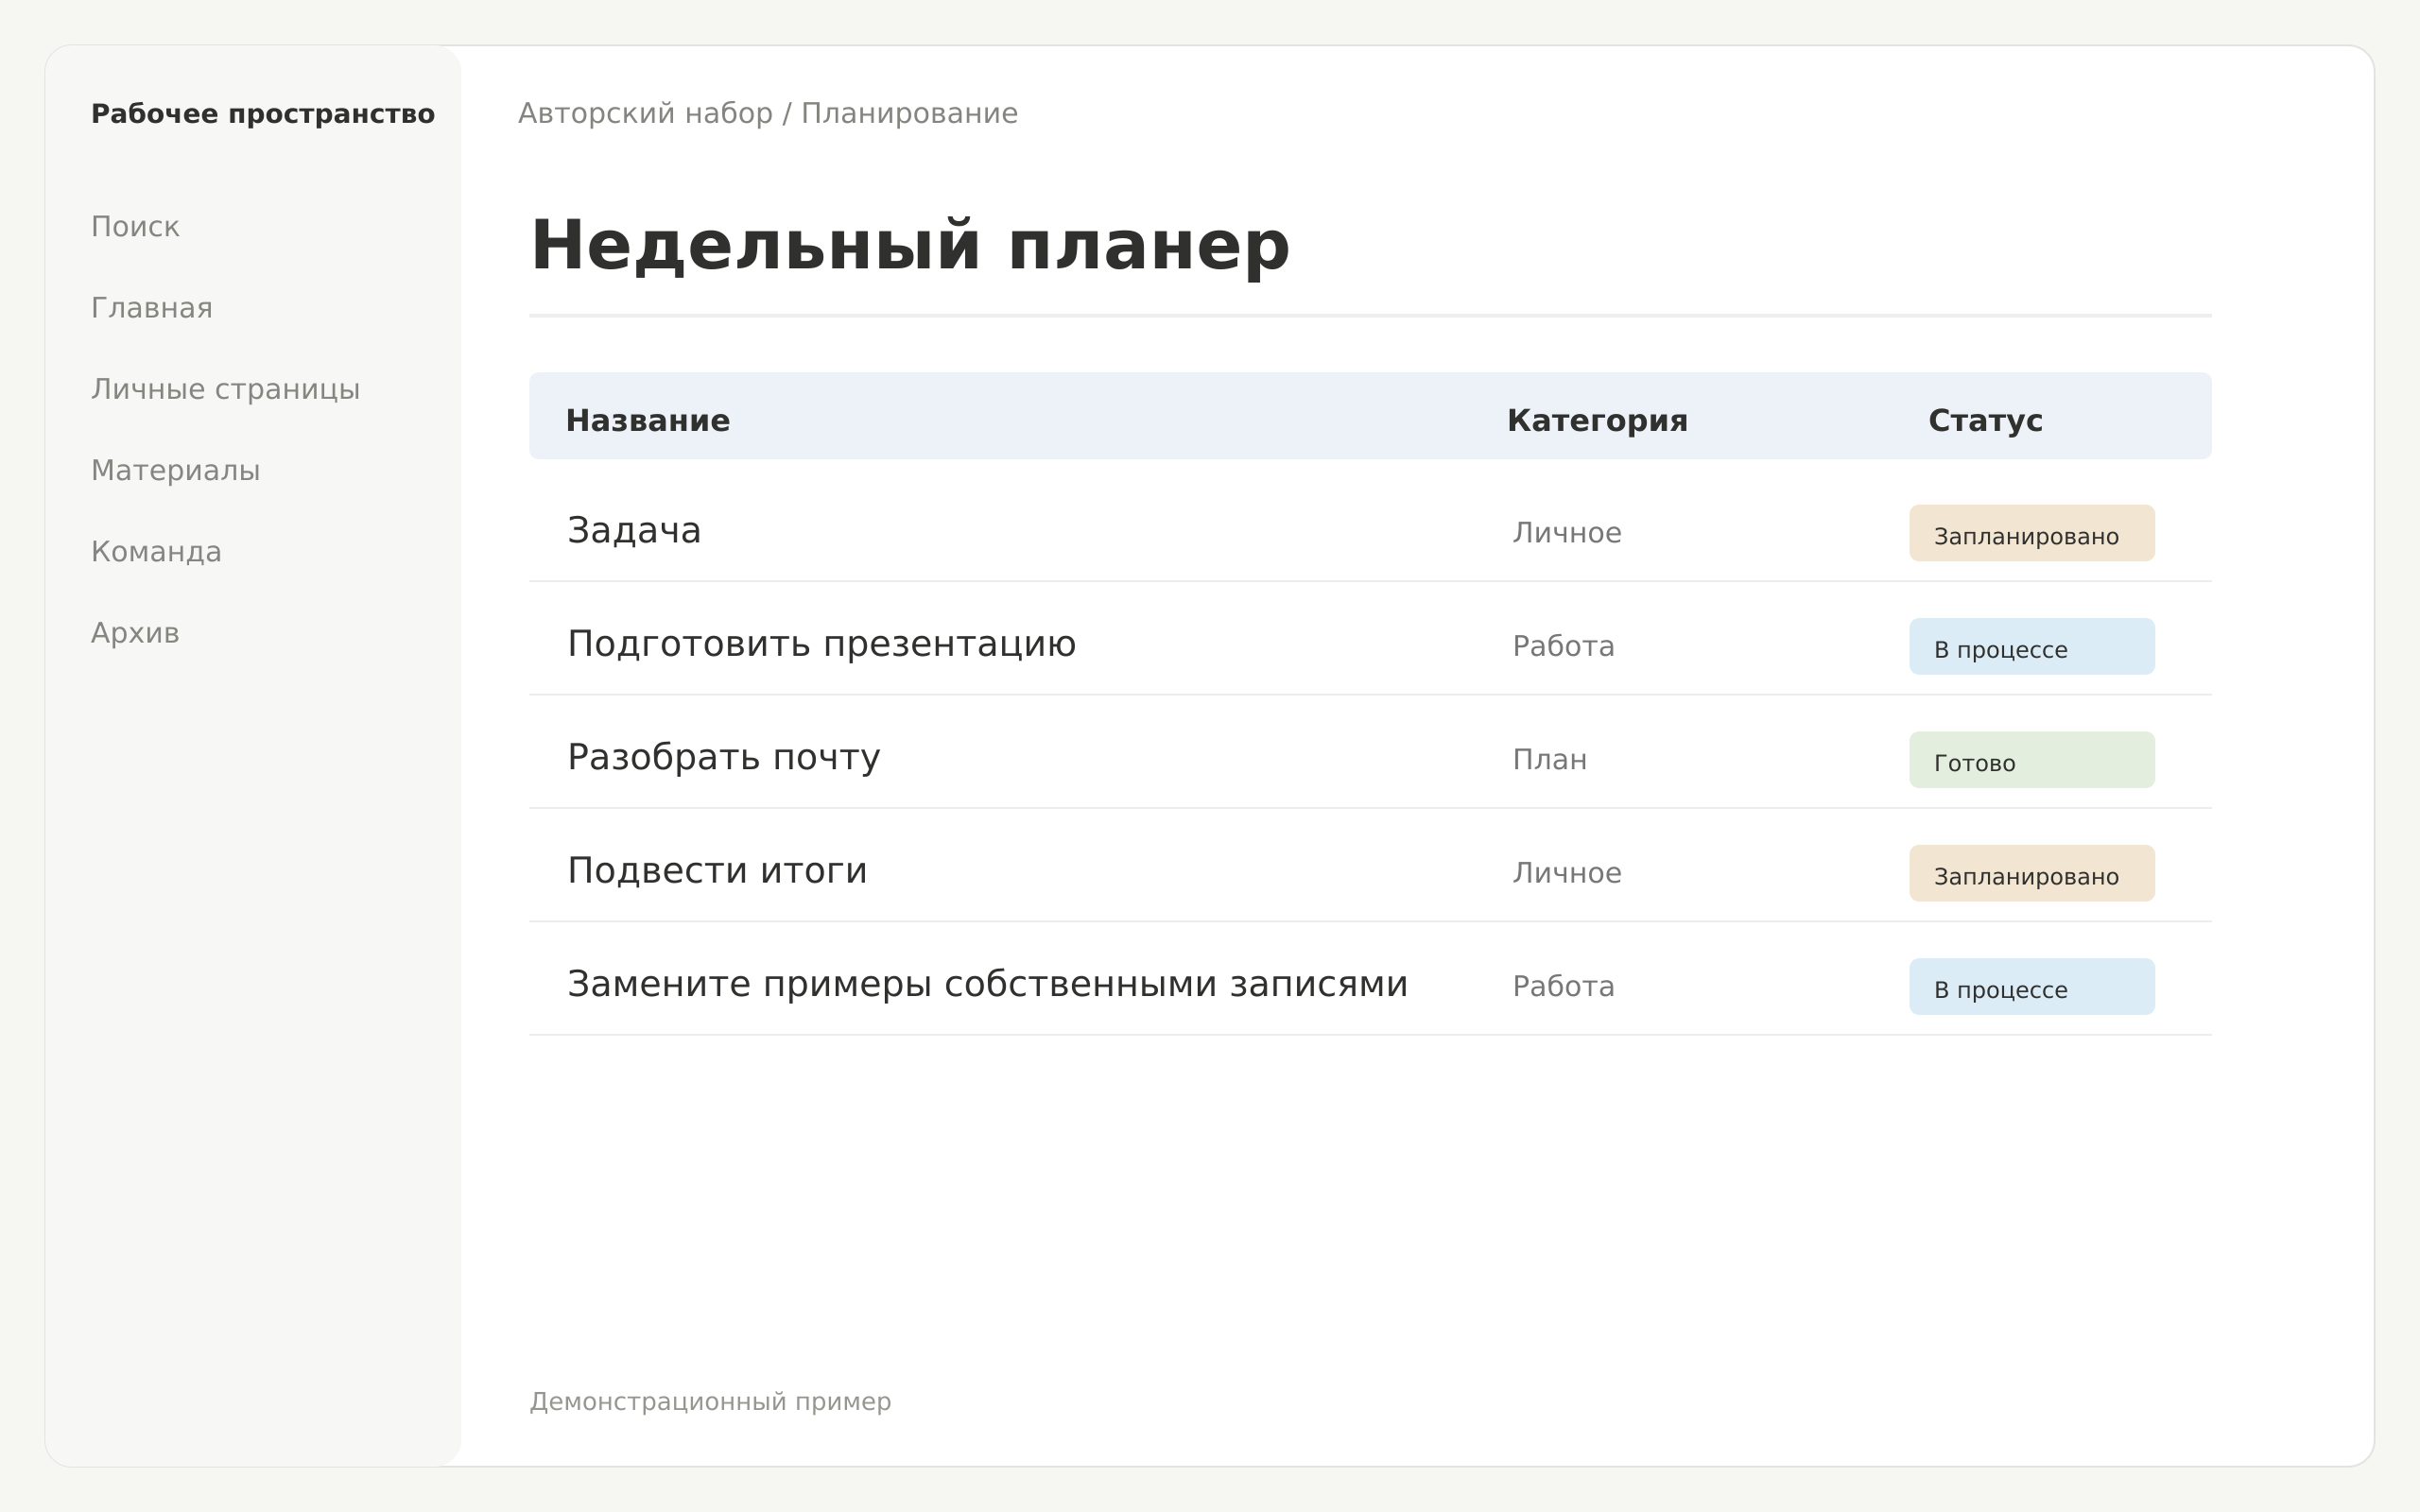This screenshot has width=2420, height=1512.
Task: Open Поиск in the sidebar
Action: [x=135, y=227]
